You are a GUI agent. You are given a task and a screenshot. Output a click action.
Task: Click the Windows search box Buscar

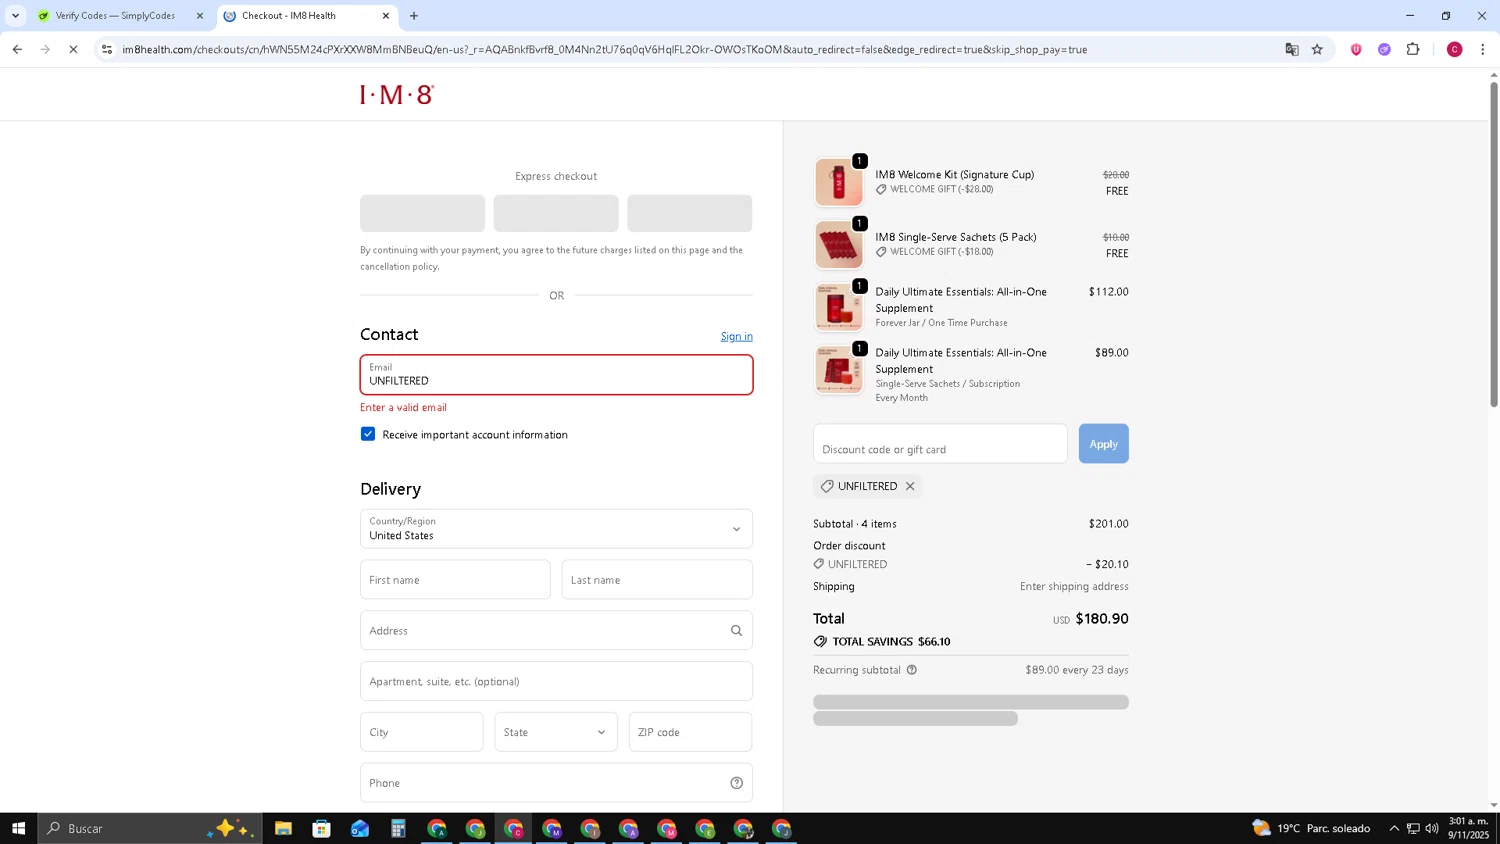(x=150, y=828)
